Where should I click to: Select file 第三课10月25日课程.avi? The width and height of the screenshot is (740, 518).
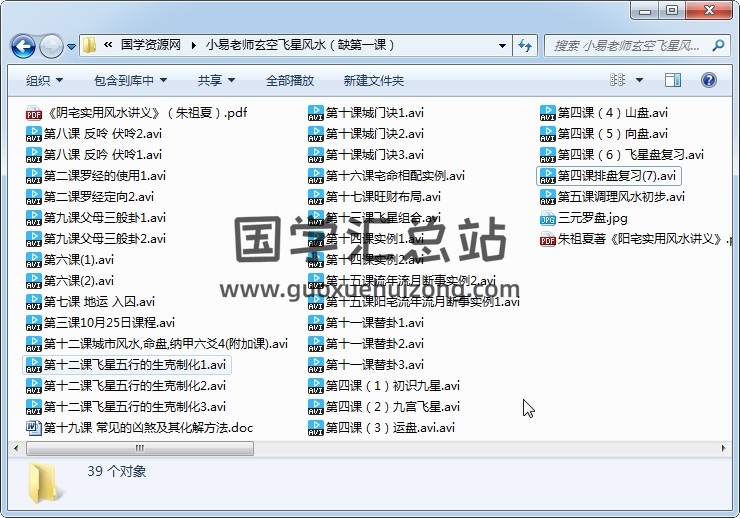click(100, 323)
